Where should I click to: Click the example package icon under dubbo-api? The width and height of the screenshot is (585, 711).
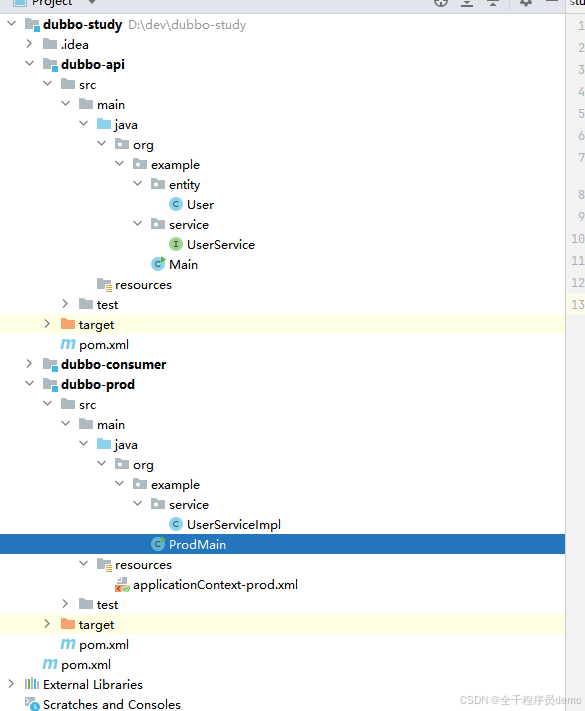click(x=140, y=164)
